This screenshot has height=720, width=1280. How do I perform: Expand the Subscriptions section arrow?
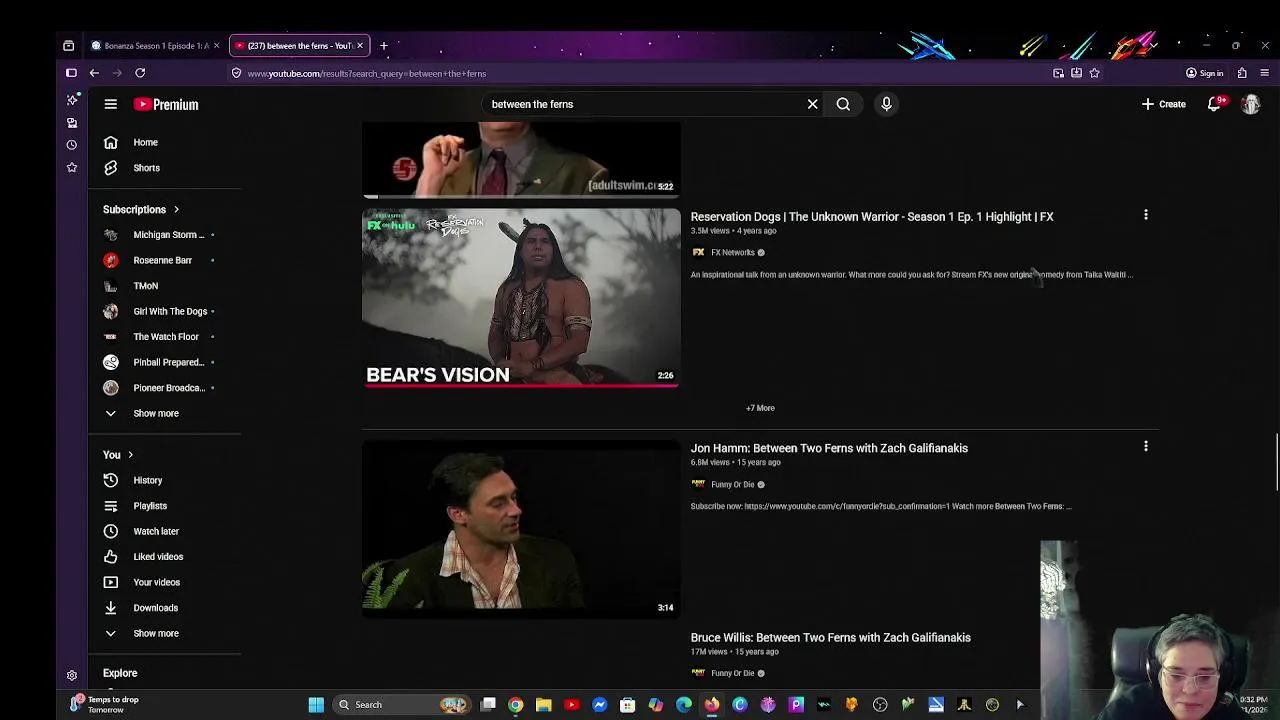[x=176, y=210]
